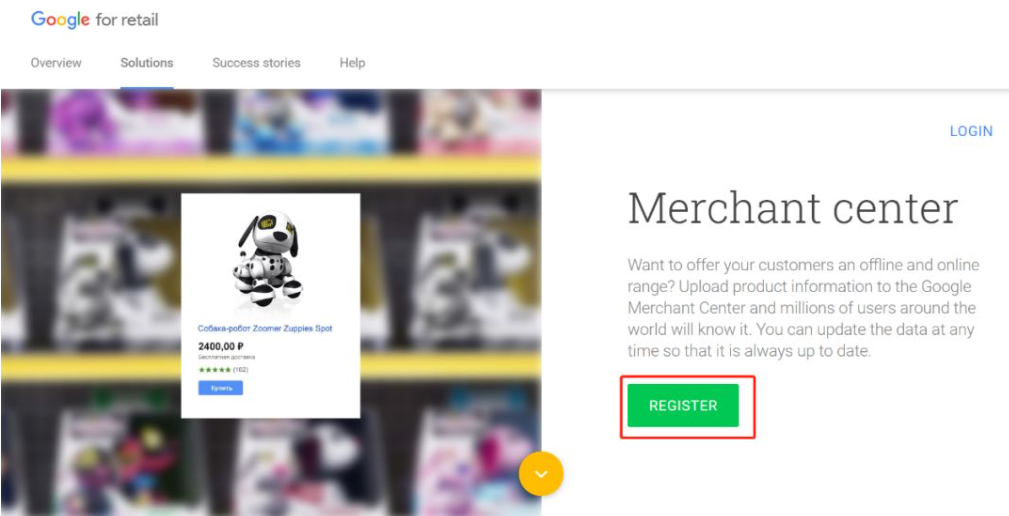Image resolution: width=1009 pixels, height=516 pixels.
Task: Open the Overview tab
Action: [x=56, y=63]
